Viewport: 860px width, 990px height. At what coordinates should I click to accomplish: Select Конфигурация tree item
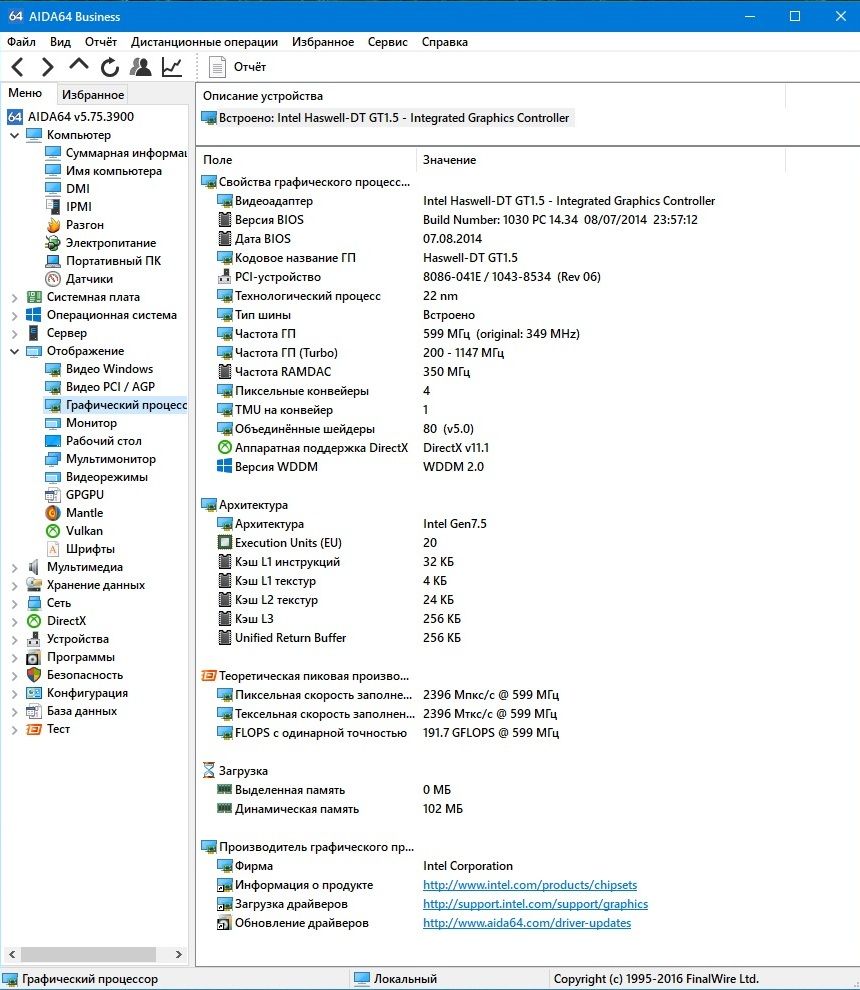coord(76,693)
